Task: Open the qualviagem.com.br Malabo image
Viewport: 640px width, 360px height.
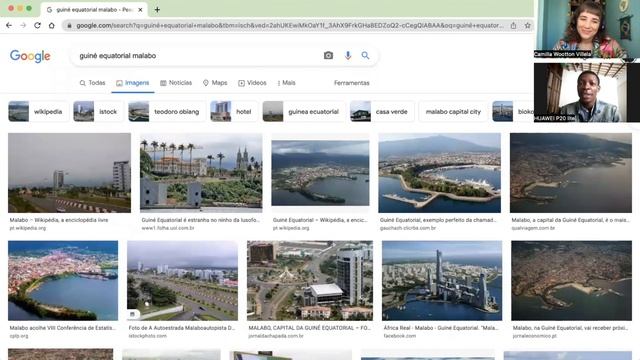Action: [x=571, y=173]
